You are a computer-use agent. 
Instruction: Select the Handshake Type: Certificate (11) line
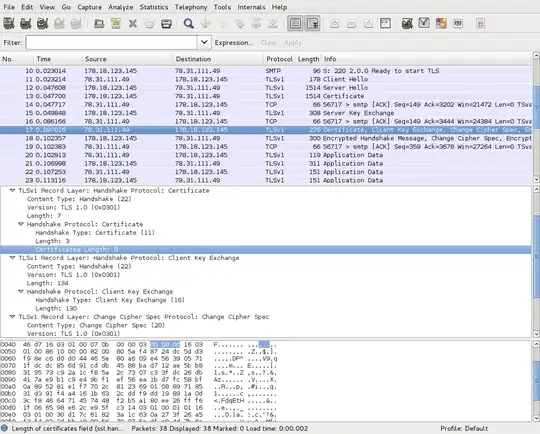pos(95,233)
